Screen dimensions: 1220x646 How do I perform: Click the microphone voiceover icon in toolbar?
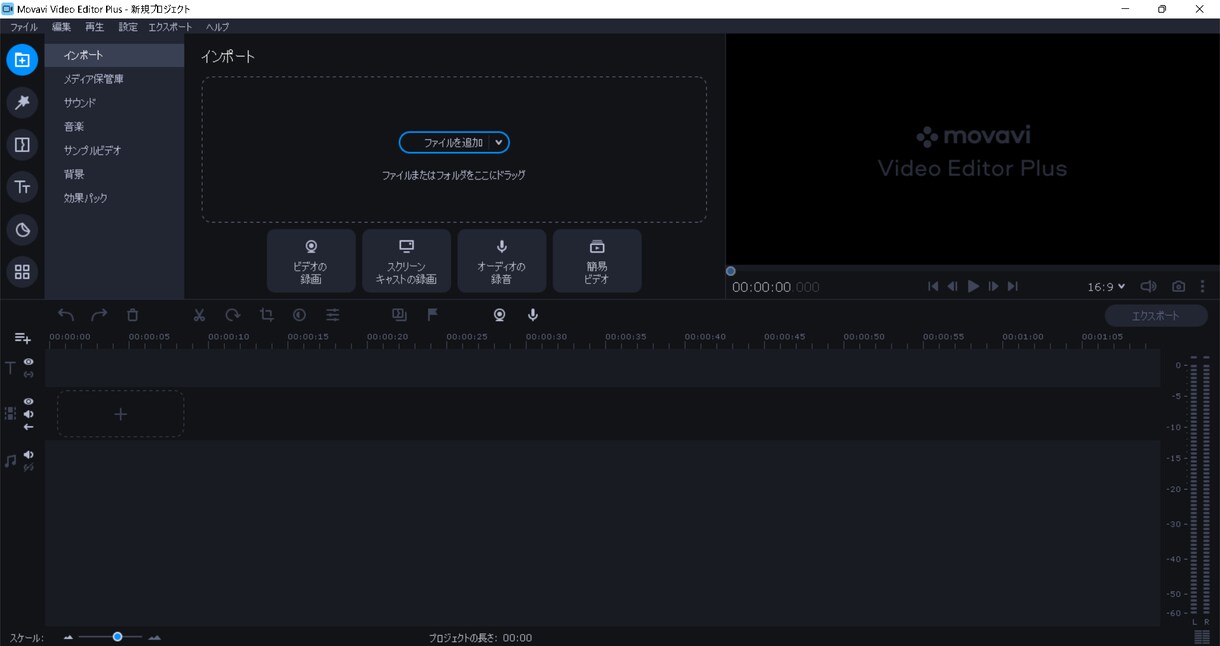[x=533, y=315]
